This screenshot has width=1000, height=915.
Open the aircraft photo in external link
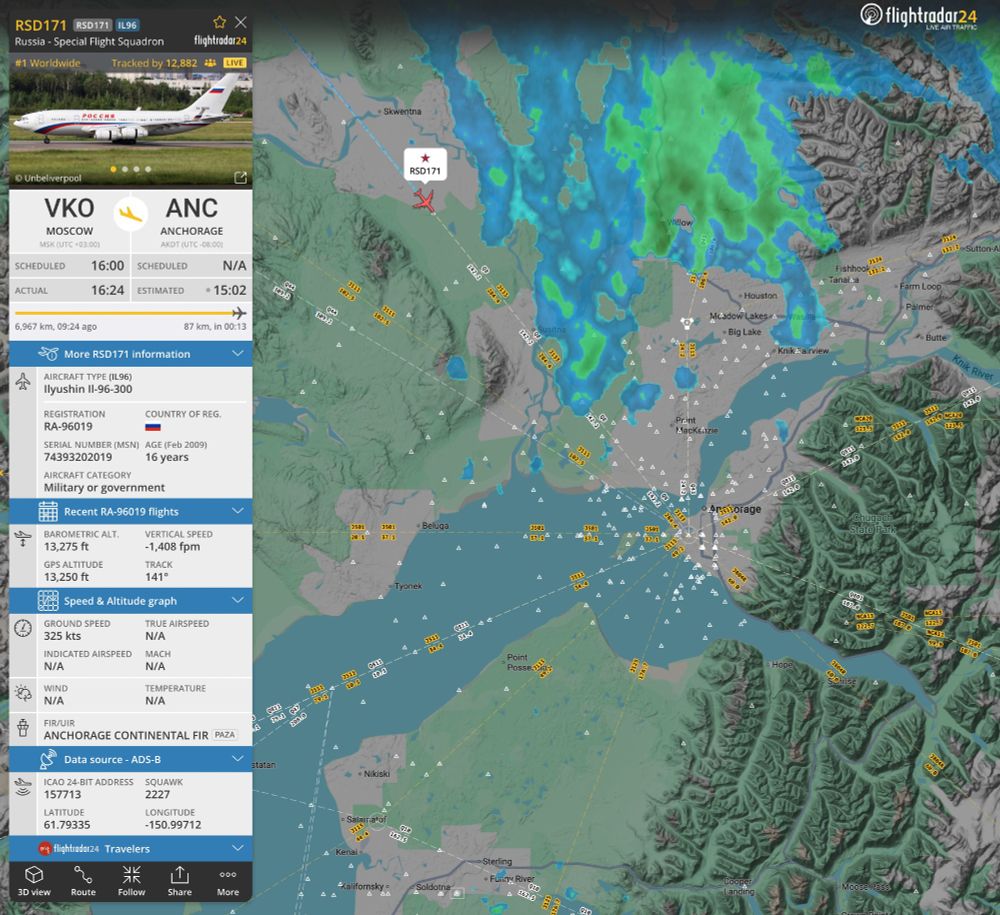click(240, 178)
